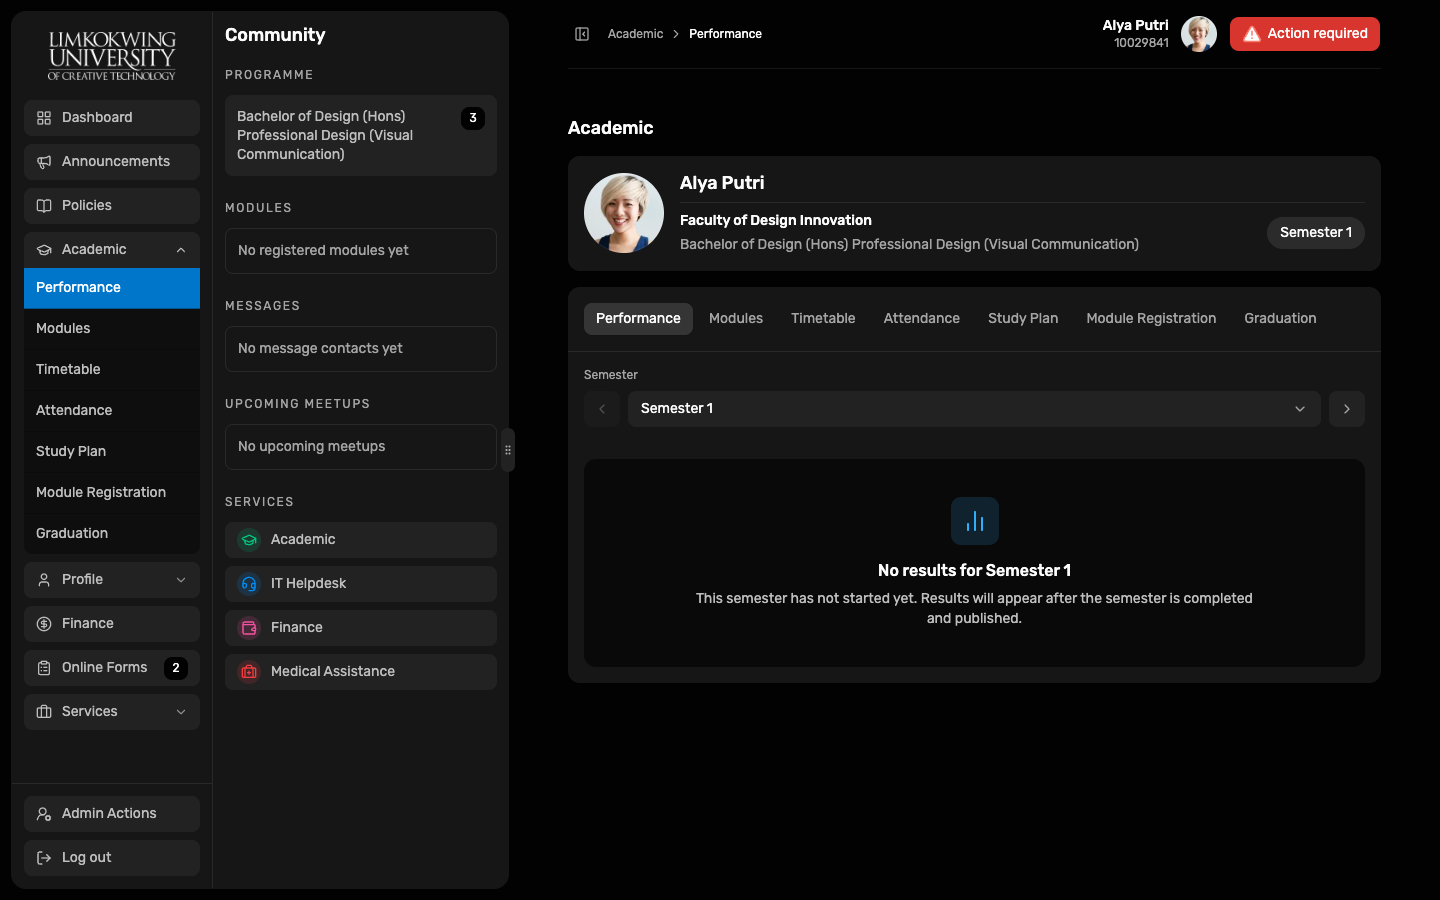Open Dashboard from the sidebar
The height and width of the screenshot is (900, 1440).
coord(112,118)
